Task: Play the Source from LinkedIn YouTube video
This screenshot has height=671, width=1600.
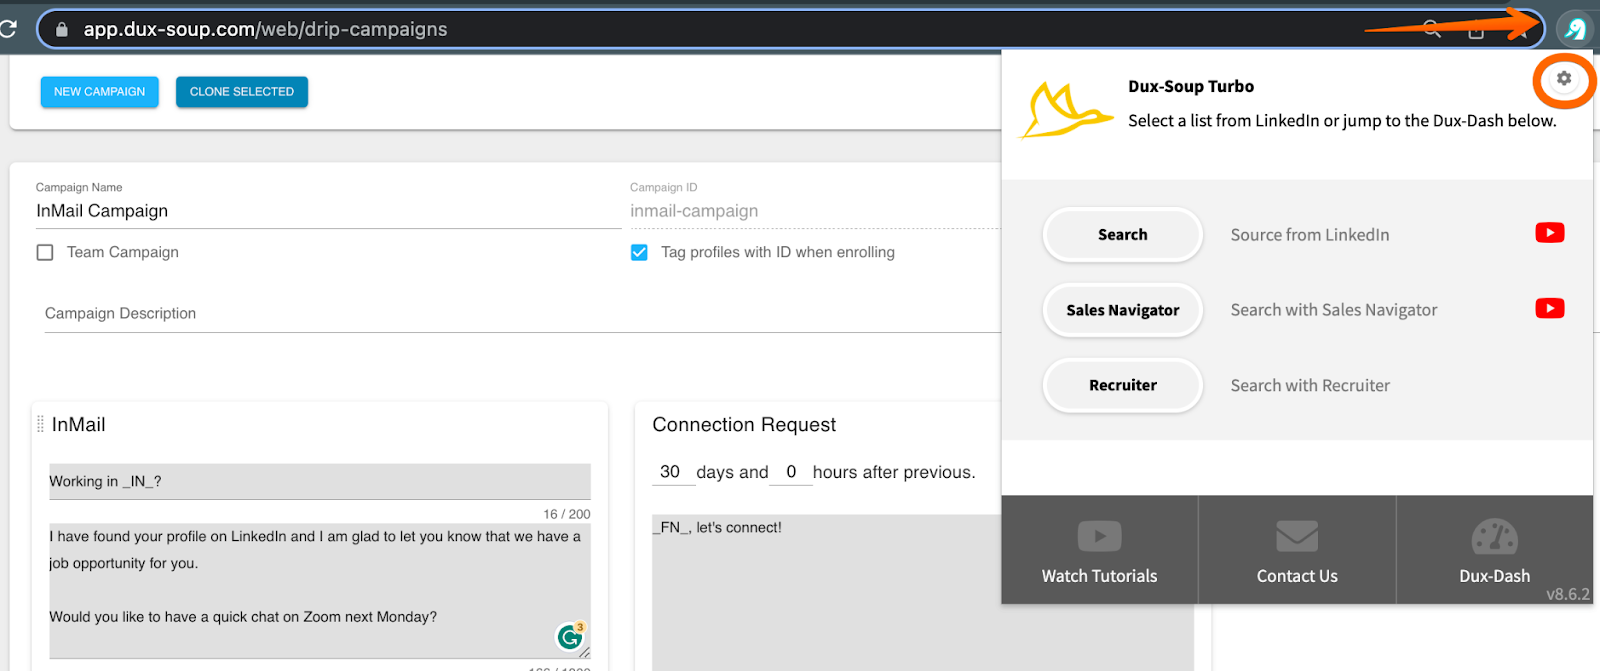Action: tap(1550, 233)
